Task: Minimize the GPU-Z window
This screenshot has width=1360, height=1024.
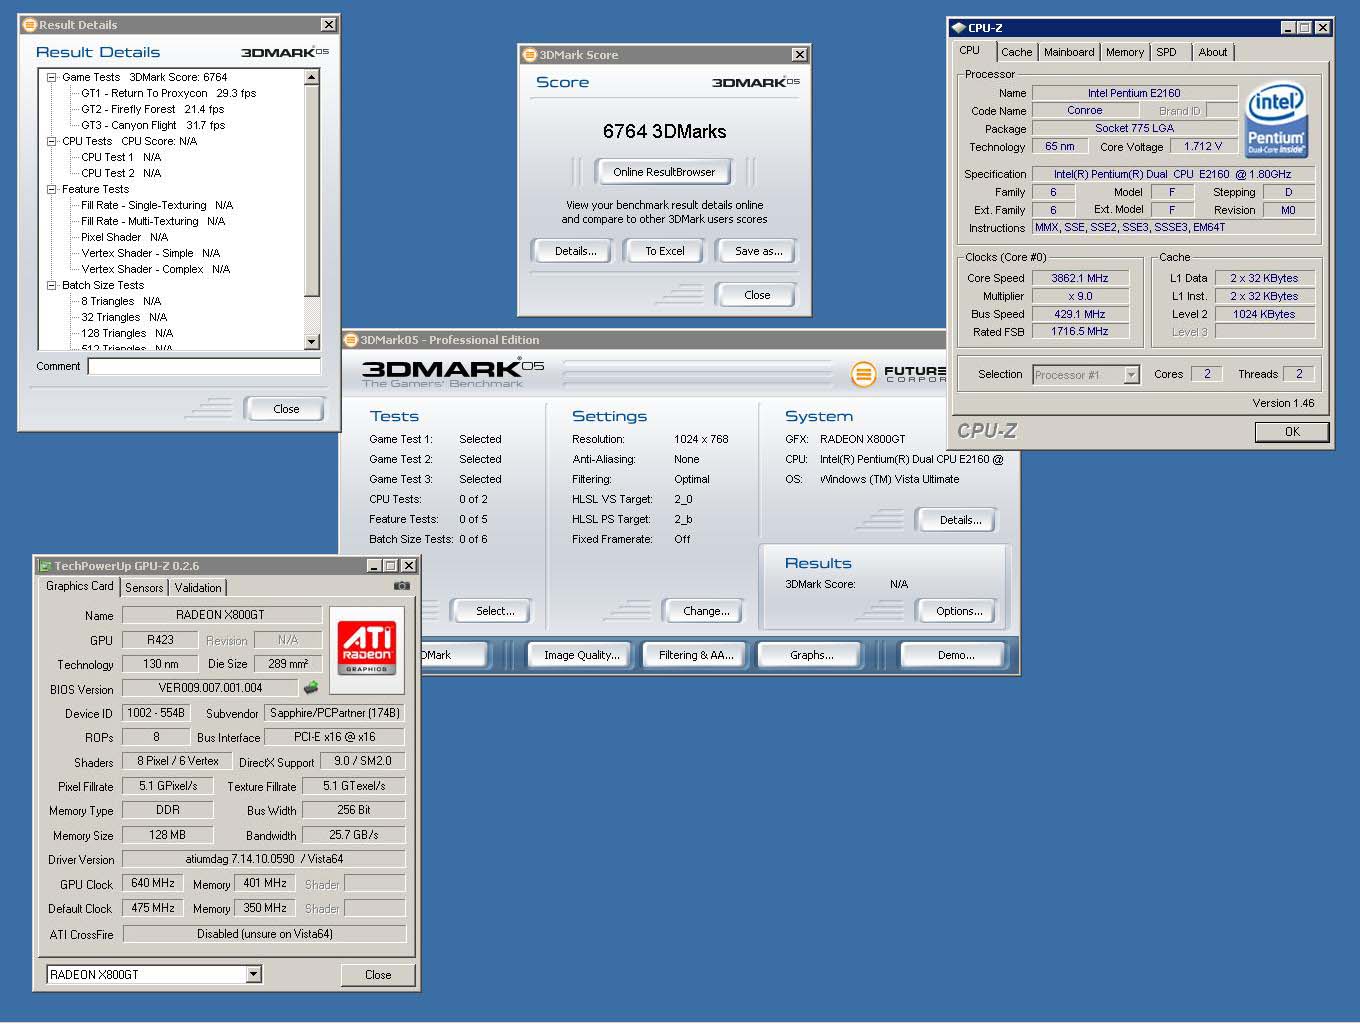Action: [x=374, y=566]
